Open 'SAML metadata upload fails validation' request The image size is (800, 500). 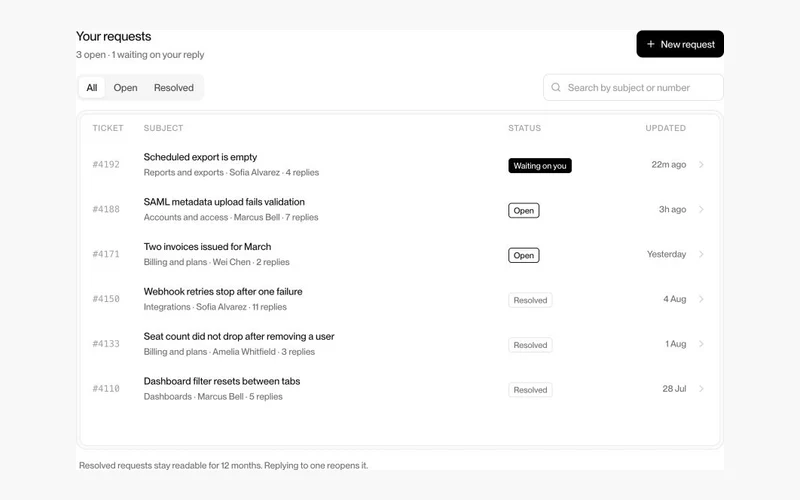tap(224, 202)
